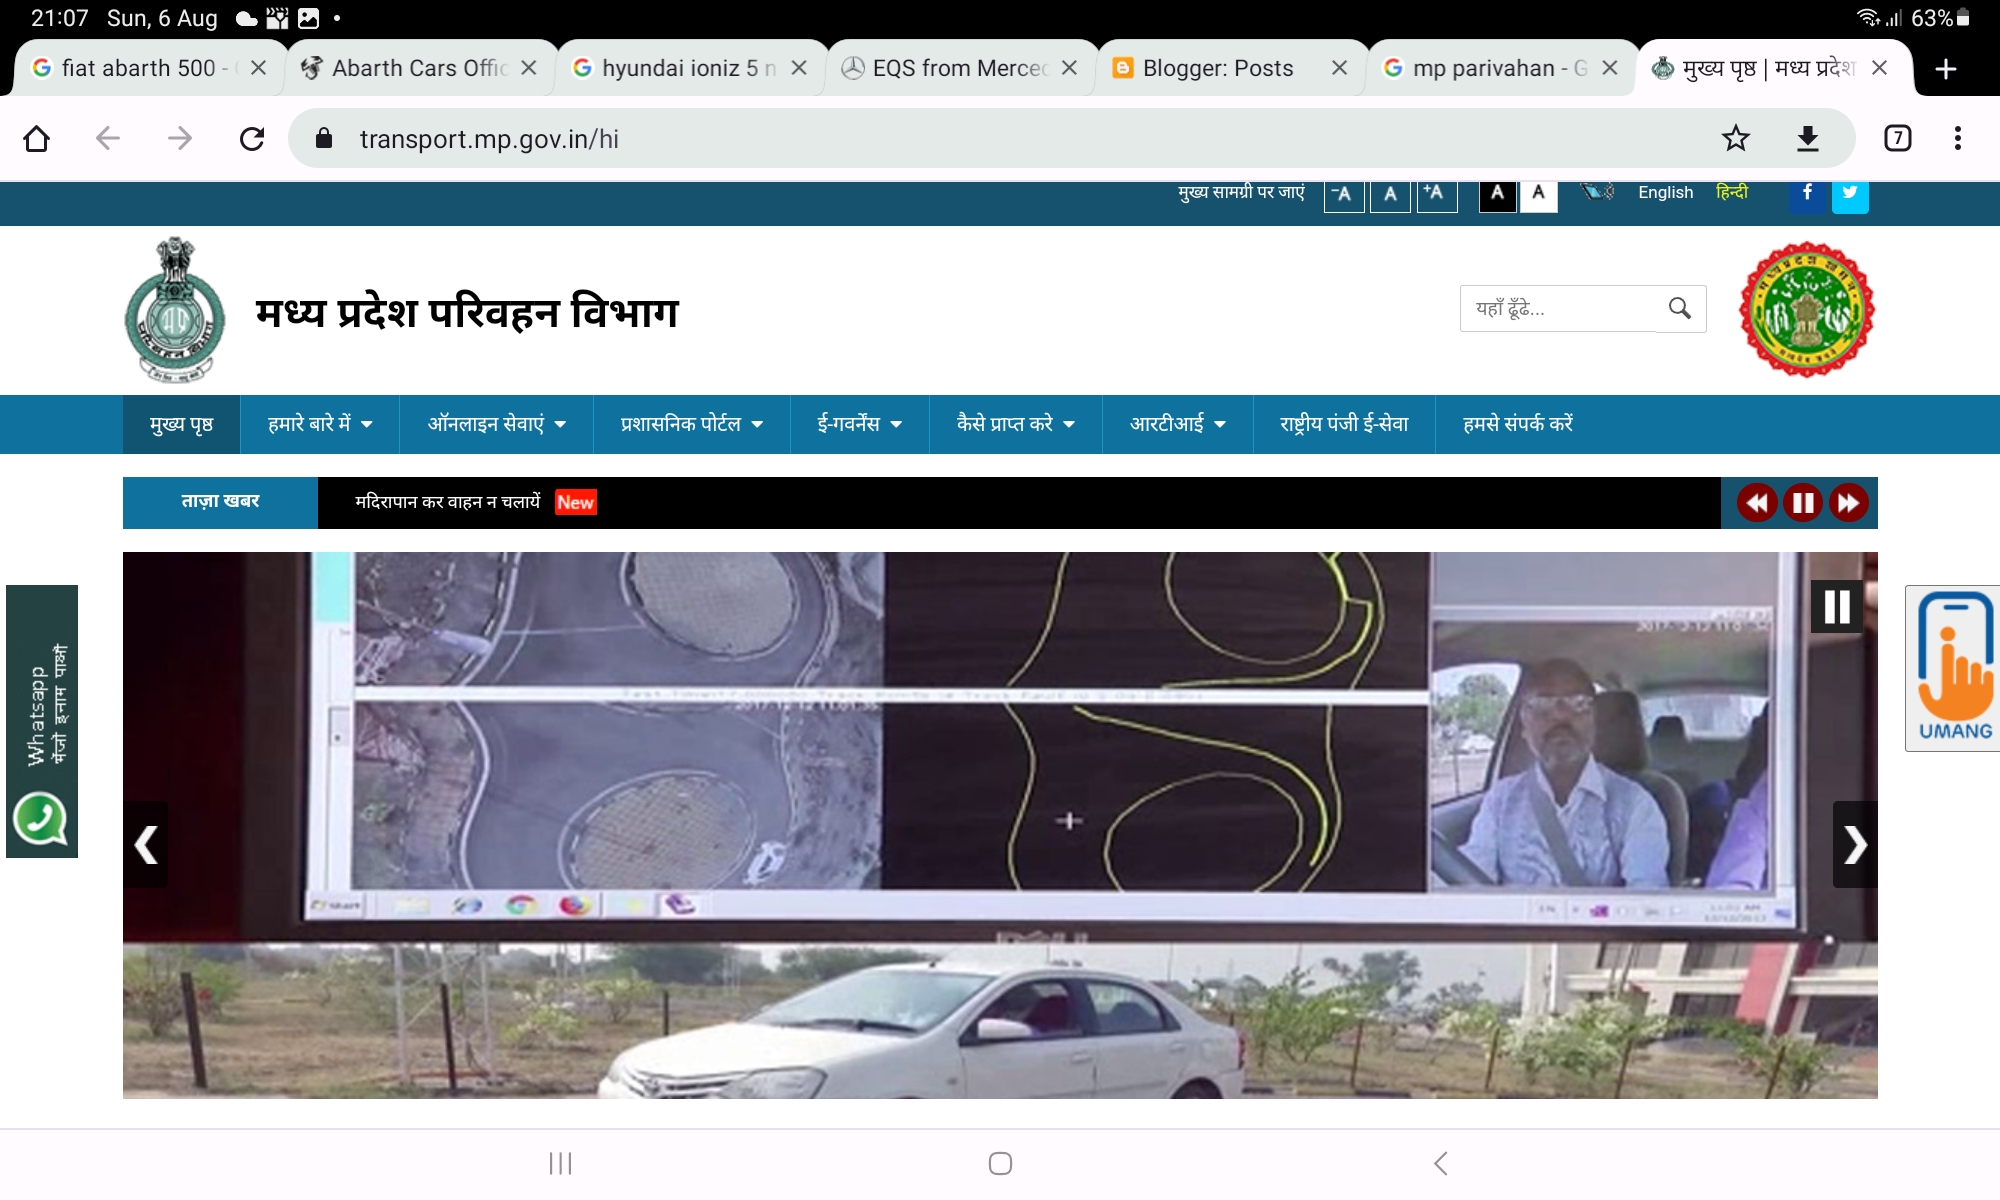Switch to the Blogger: Posts tab
The image size is (2000, 1200).
click(1218, 68)
